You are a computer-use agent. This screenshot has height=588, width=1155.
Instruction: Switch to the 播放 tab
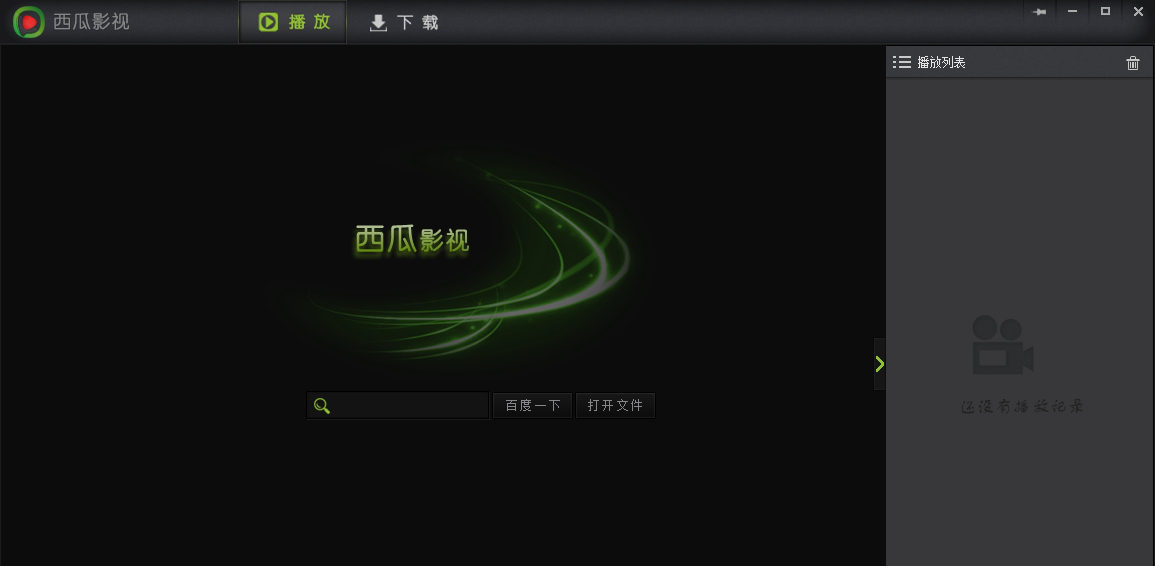click(292, 22)
